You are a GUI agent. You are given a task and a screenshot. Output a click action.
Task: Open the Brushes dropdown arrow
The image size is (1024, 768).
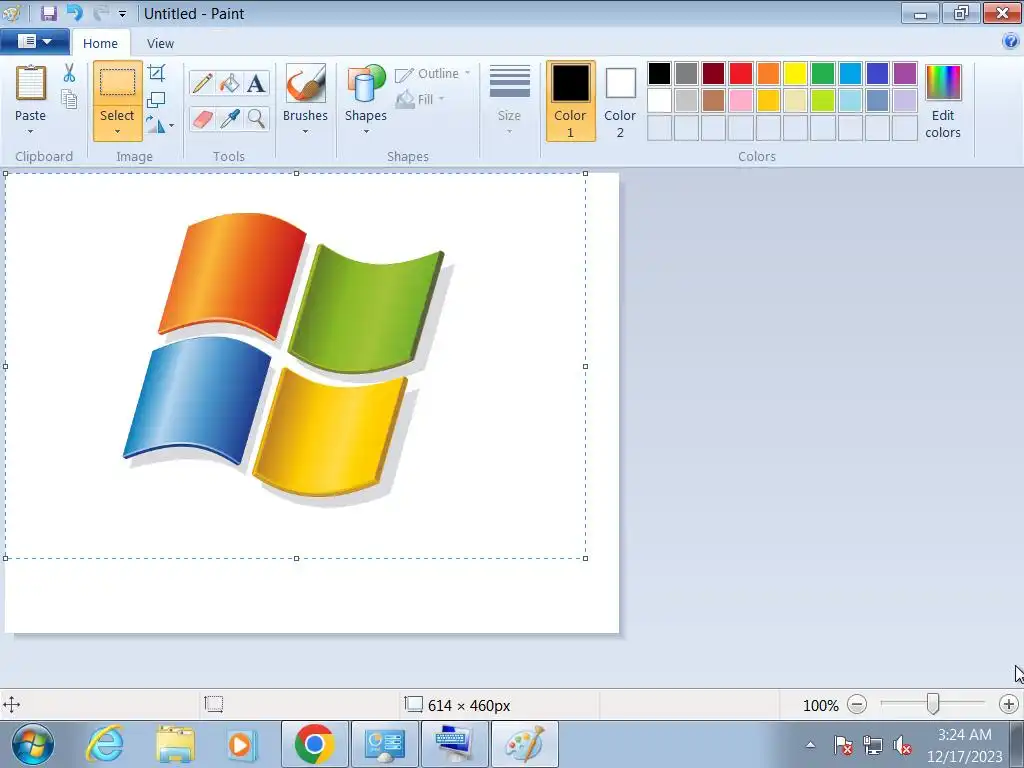pyautogui.click(x=306, y=132)
